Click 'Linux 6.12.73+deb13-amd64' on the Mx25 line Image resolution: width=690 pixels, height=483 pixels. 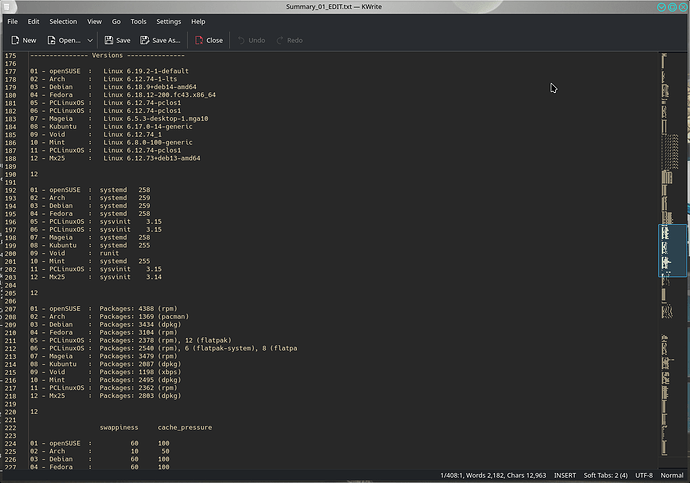coord(152,158)
